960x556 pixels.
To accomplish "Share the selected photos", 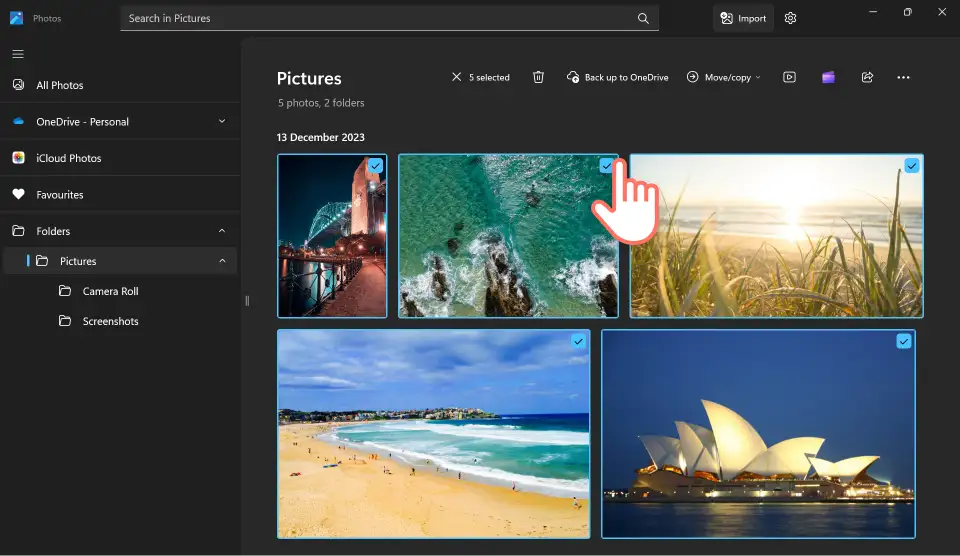I will click(x=867, y=77).
